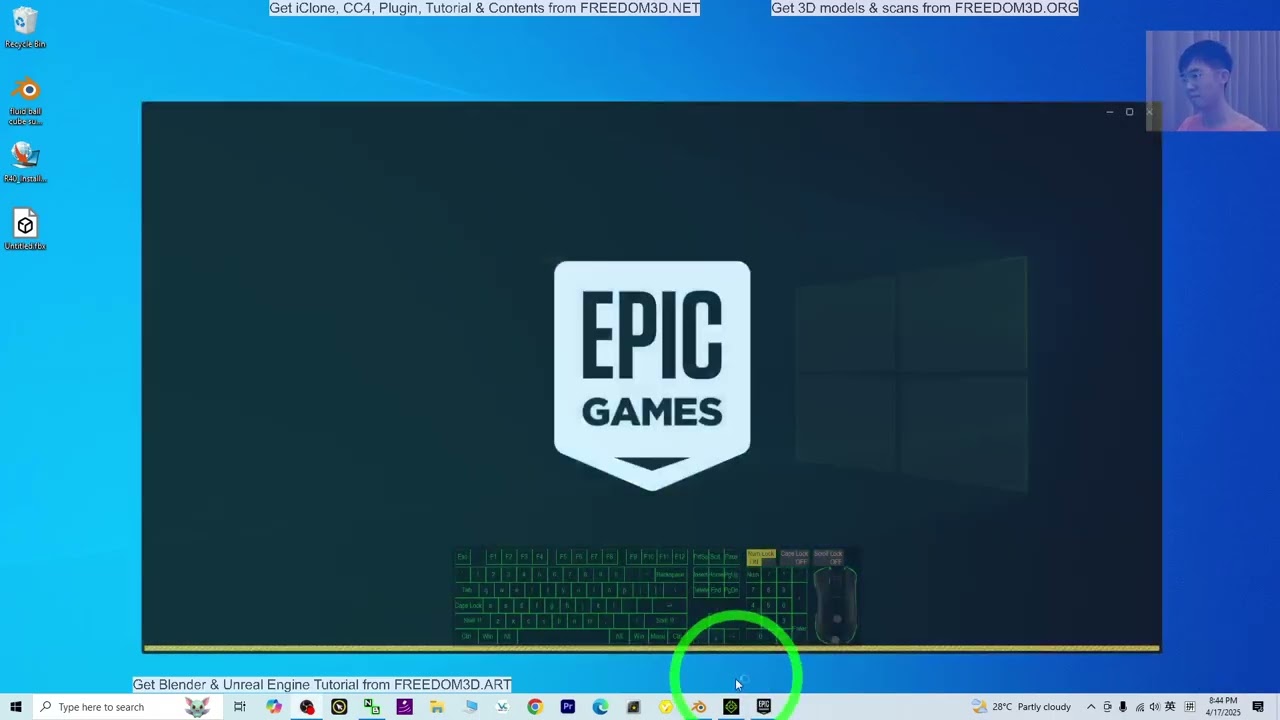Open the weather widget showing 28°C

coord(1022,707)
